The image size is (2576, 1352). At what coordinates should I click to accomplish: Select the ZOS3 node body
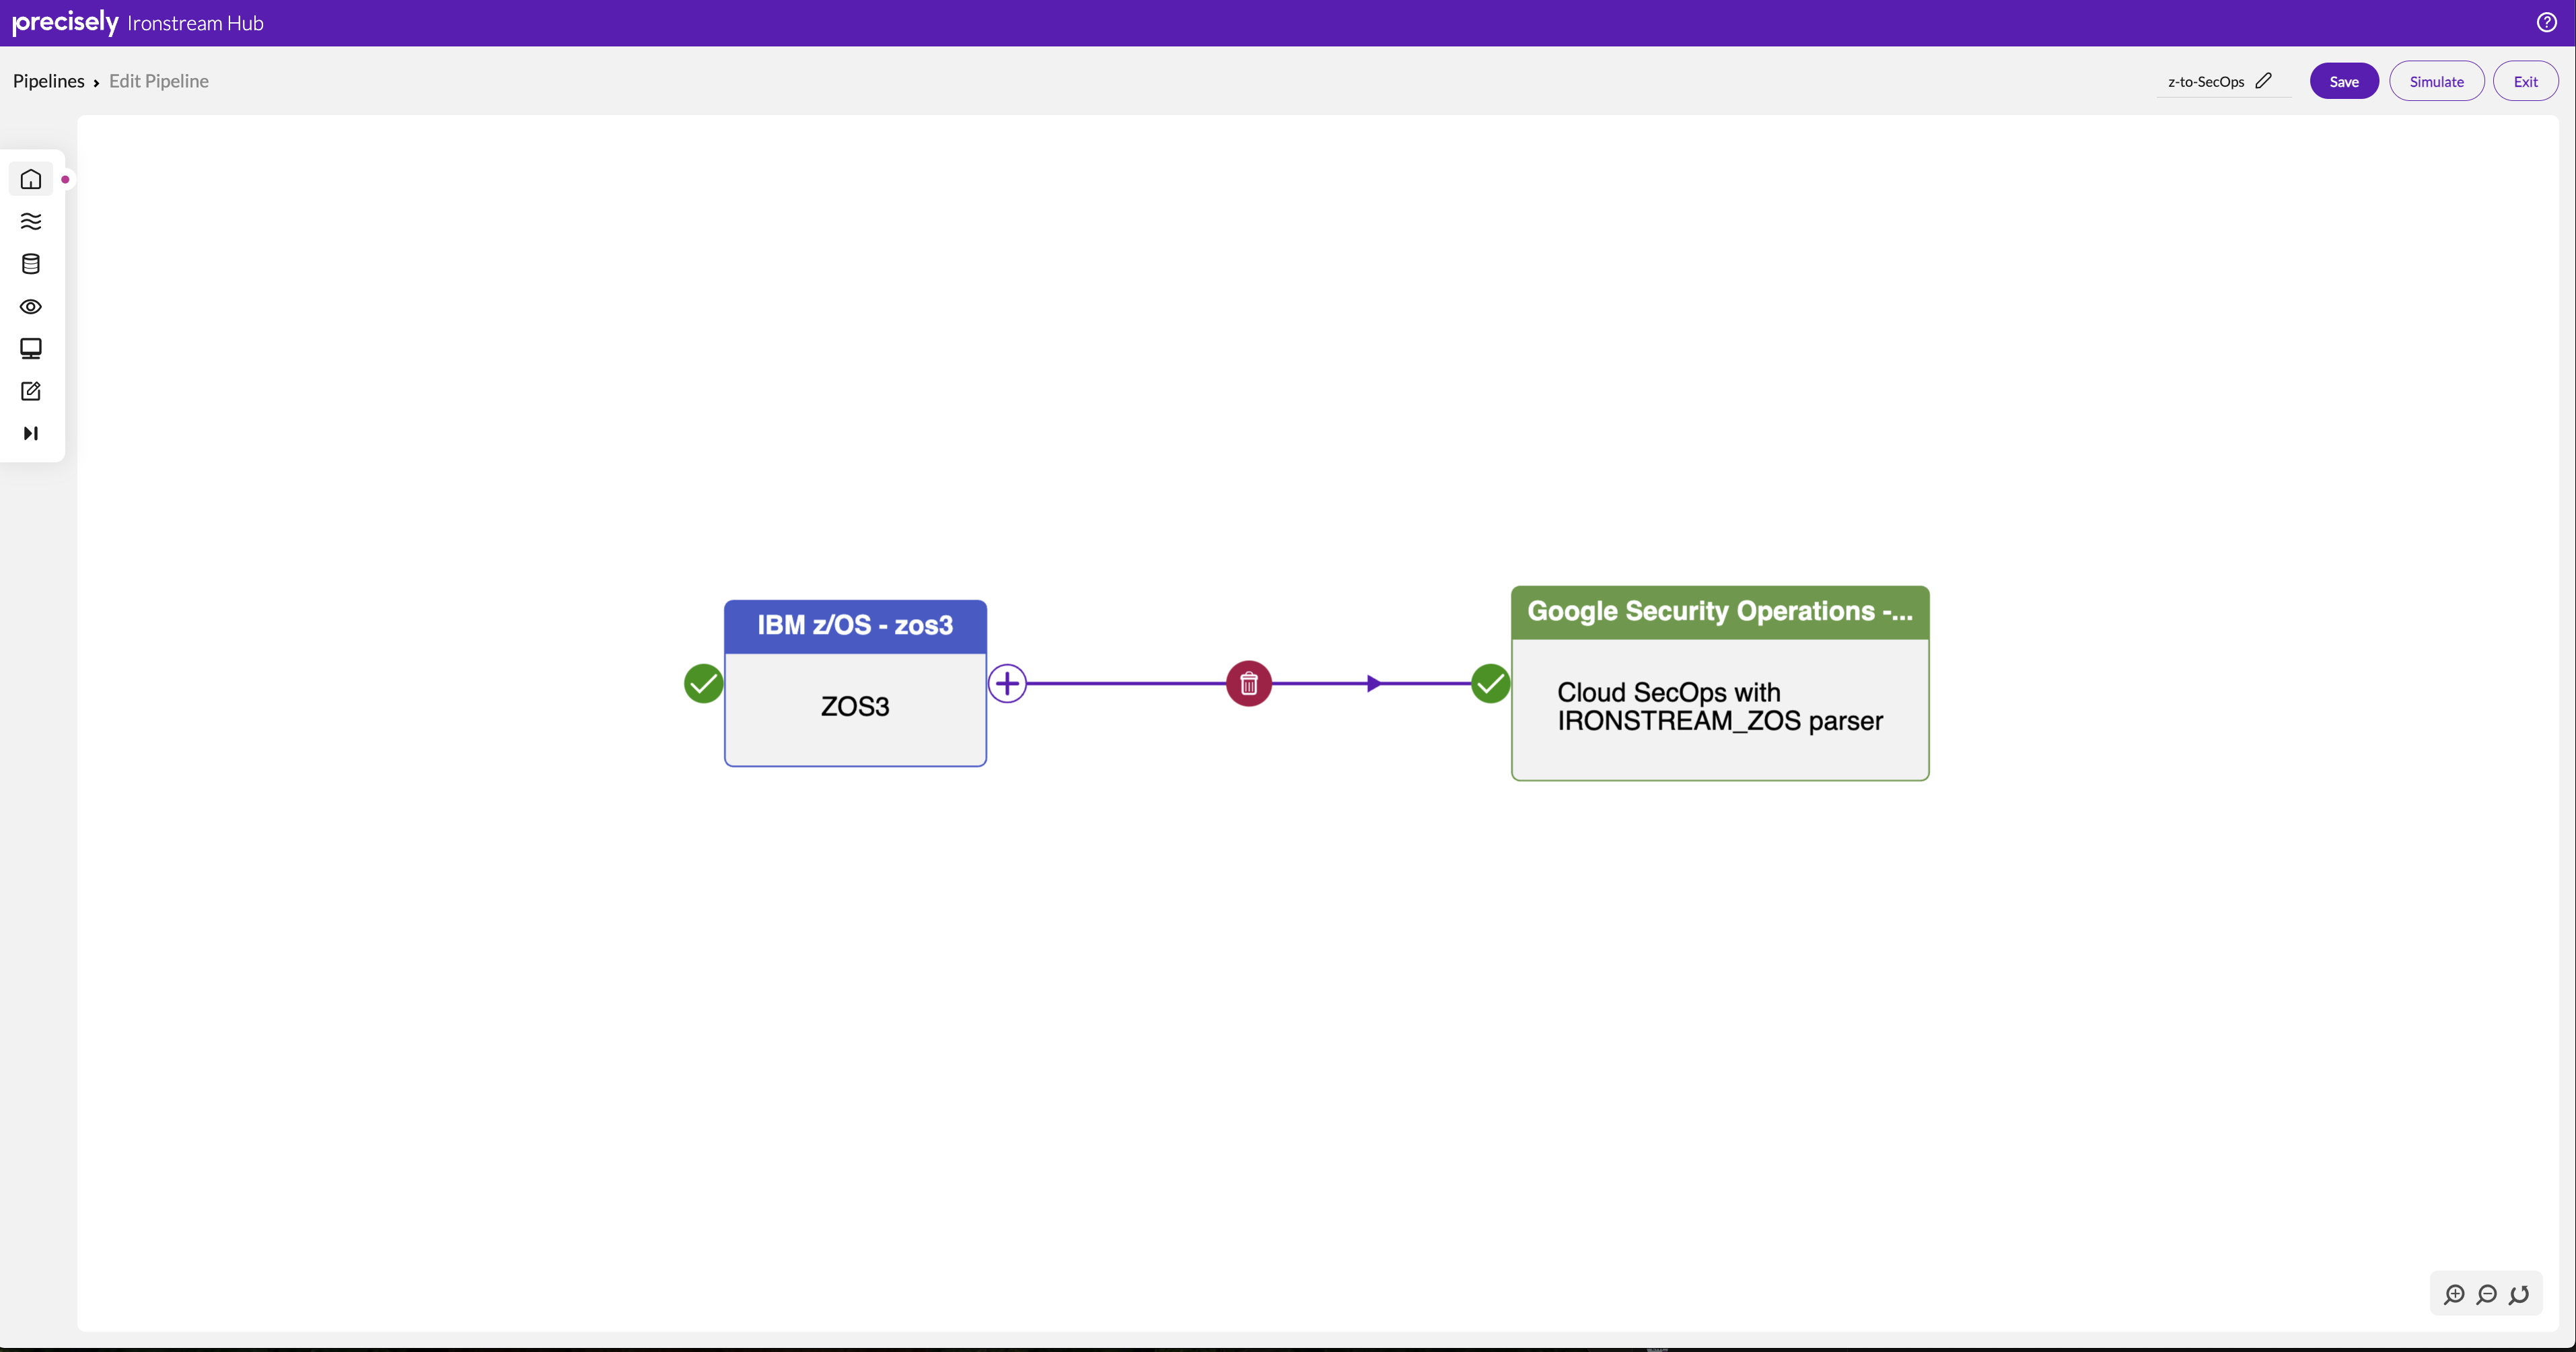[855, 709]
